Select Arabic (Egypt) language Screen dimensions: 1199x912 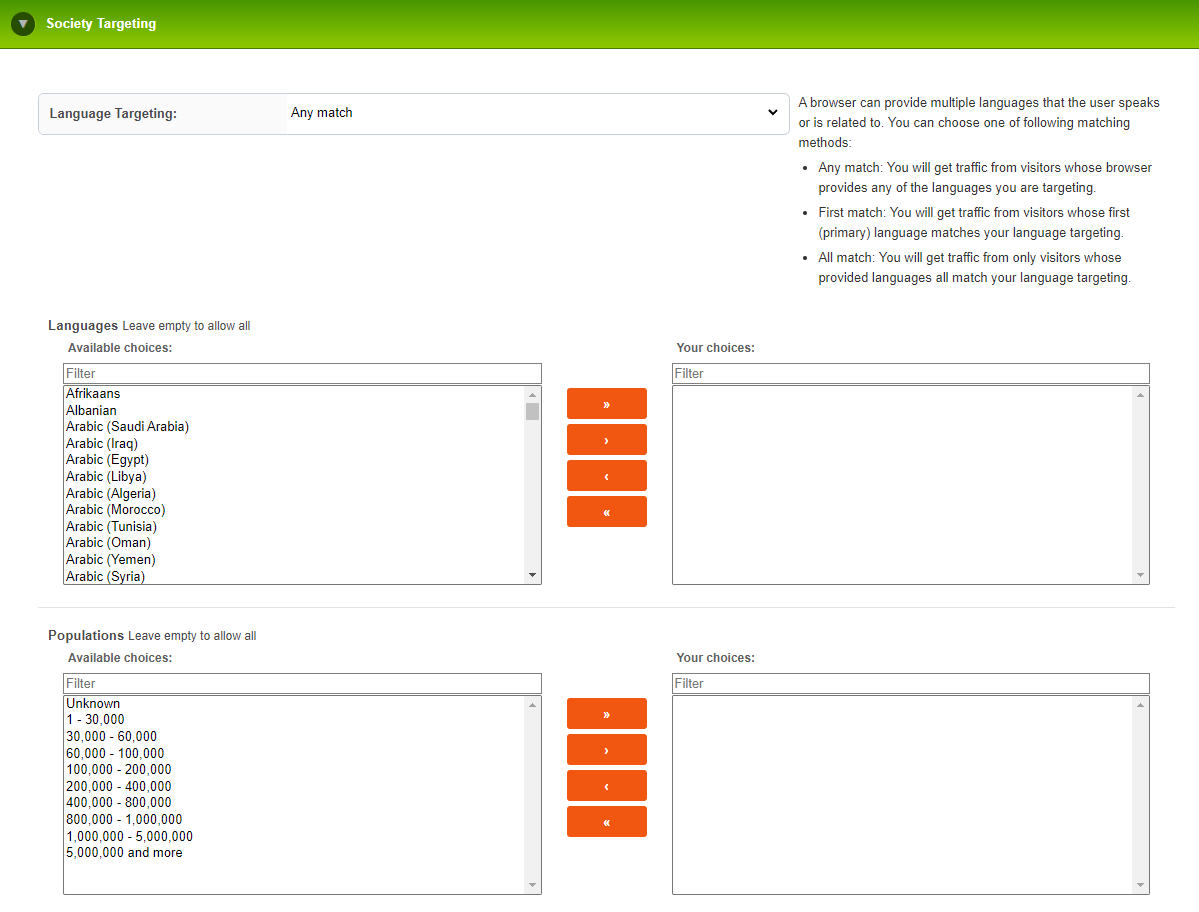click(x=294, y=459)
